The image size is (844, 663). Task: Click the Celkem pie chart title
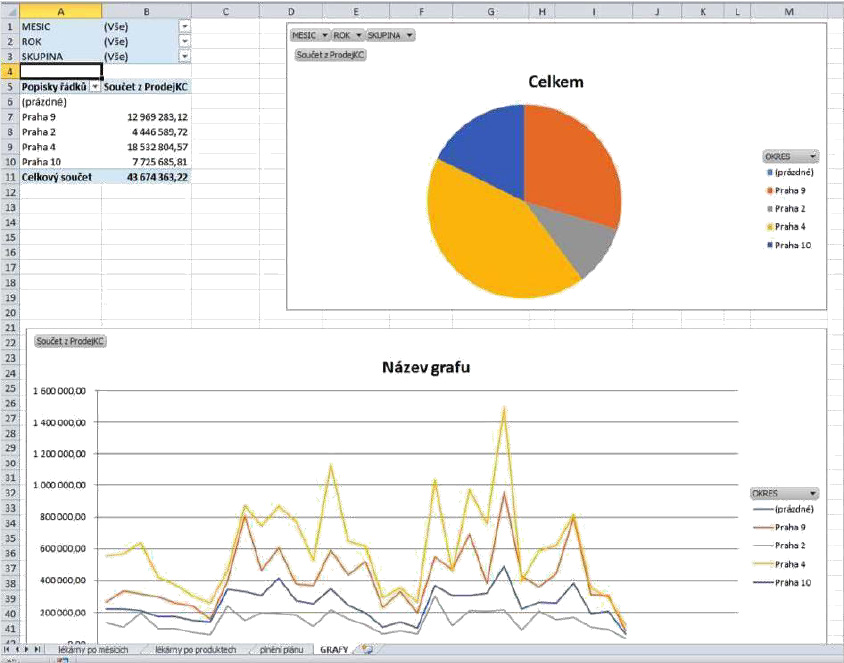555,82
